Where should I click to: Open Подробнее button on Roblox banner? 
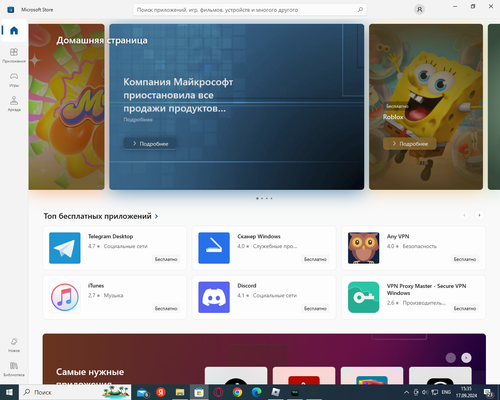pos(410,144)
